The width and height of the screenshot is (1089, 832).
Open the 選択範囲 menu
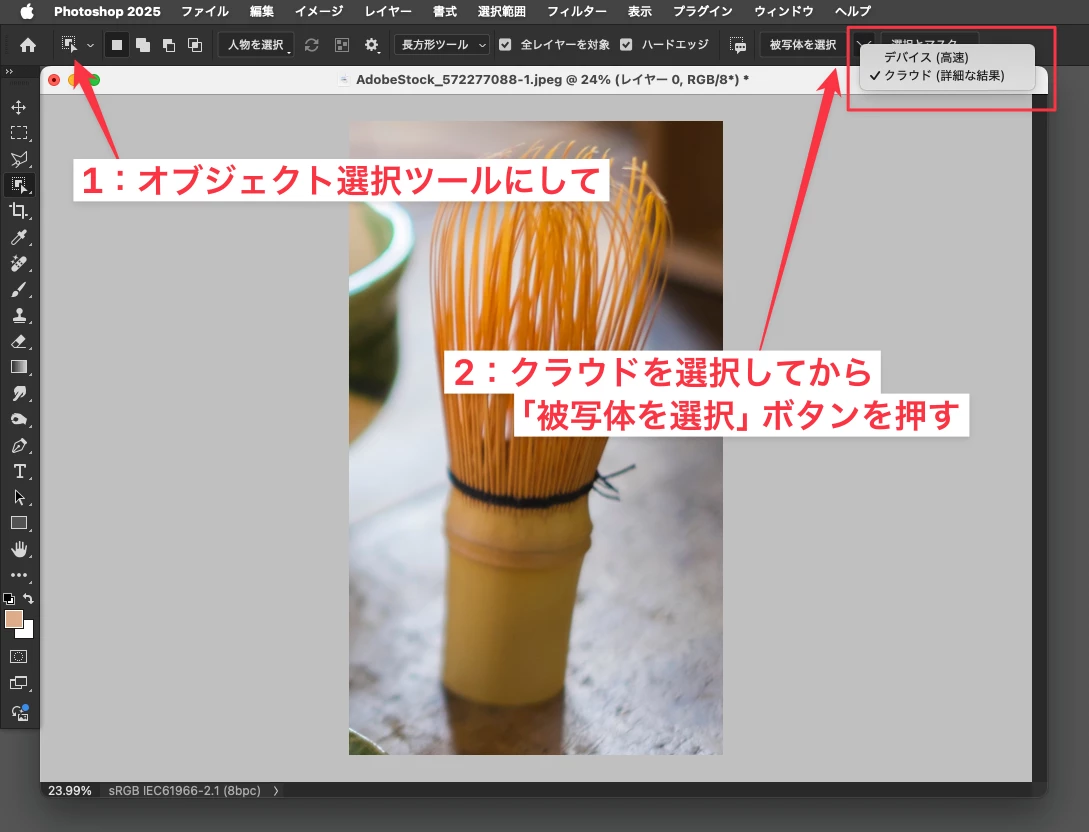[x=501, y=11]
